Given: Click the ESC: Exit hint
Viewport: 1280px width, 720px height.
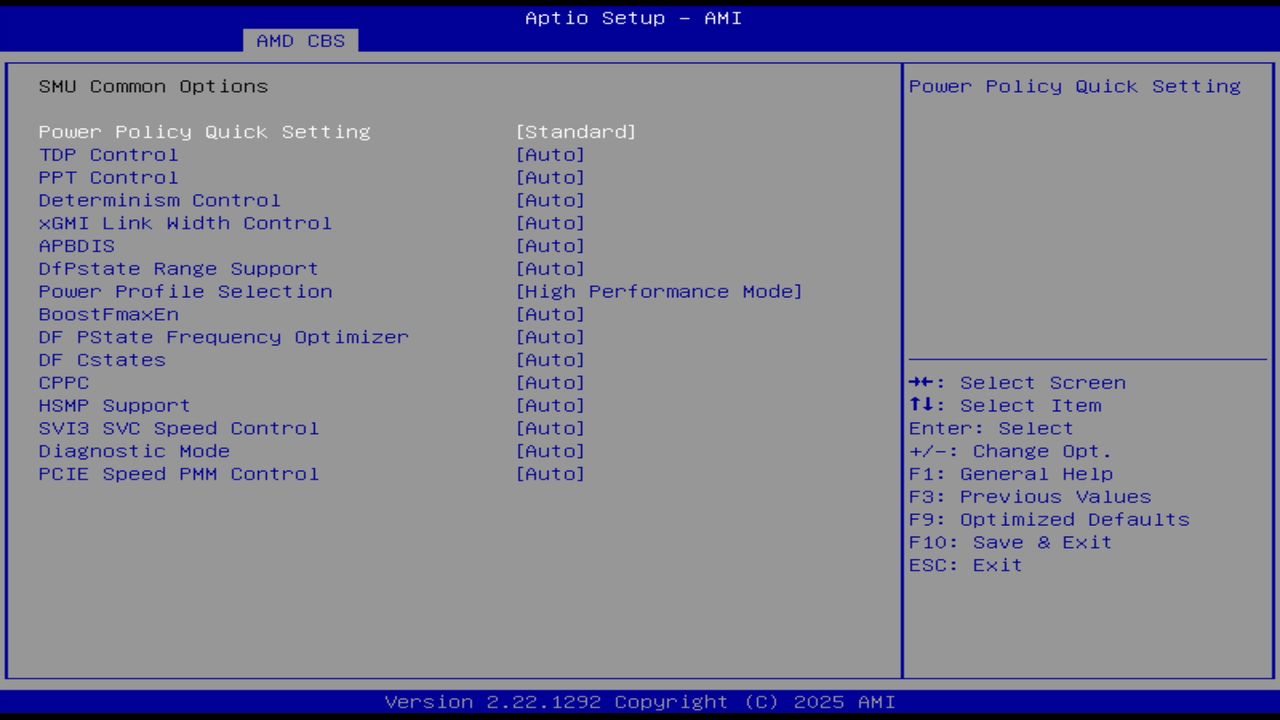Looking at the screenshot, I should click(x=966, y=565).
